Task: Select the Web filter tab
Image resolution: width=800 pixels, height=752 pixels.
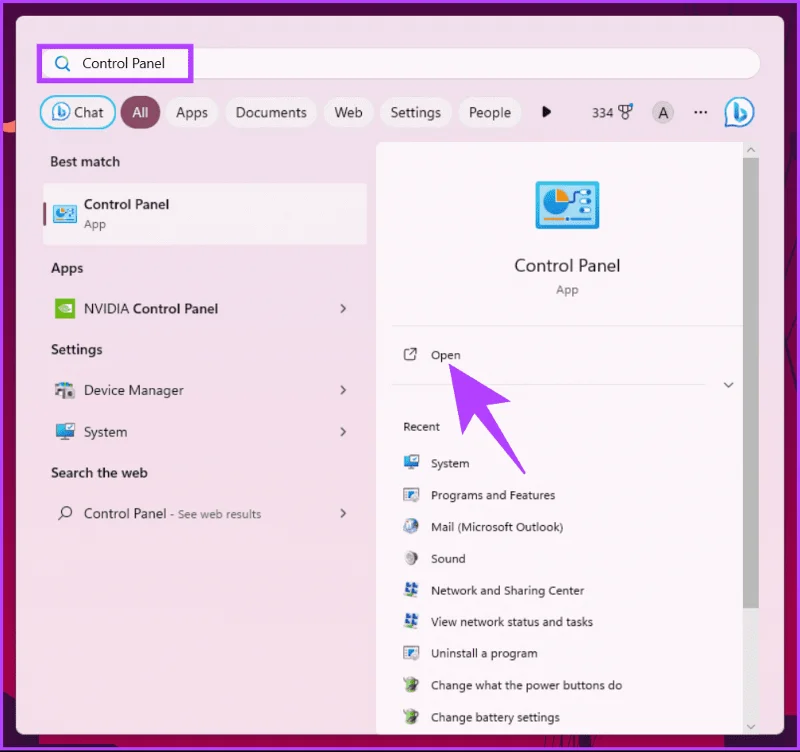Action: tap(348, 112)
